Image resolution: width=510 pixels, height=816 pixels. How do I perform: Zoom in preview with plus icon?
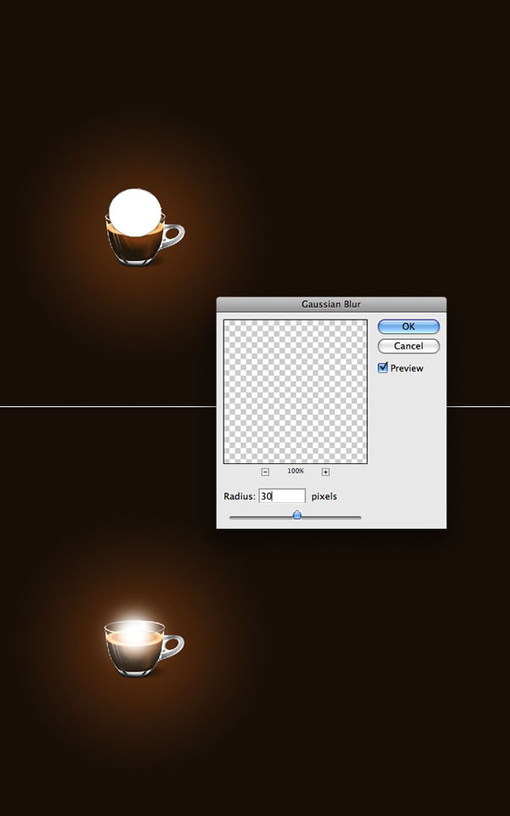[325, 472]
